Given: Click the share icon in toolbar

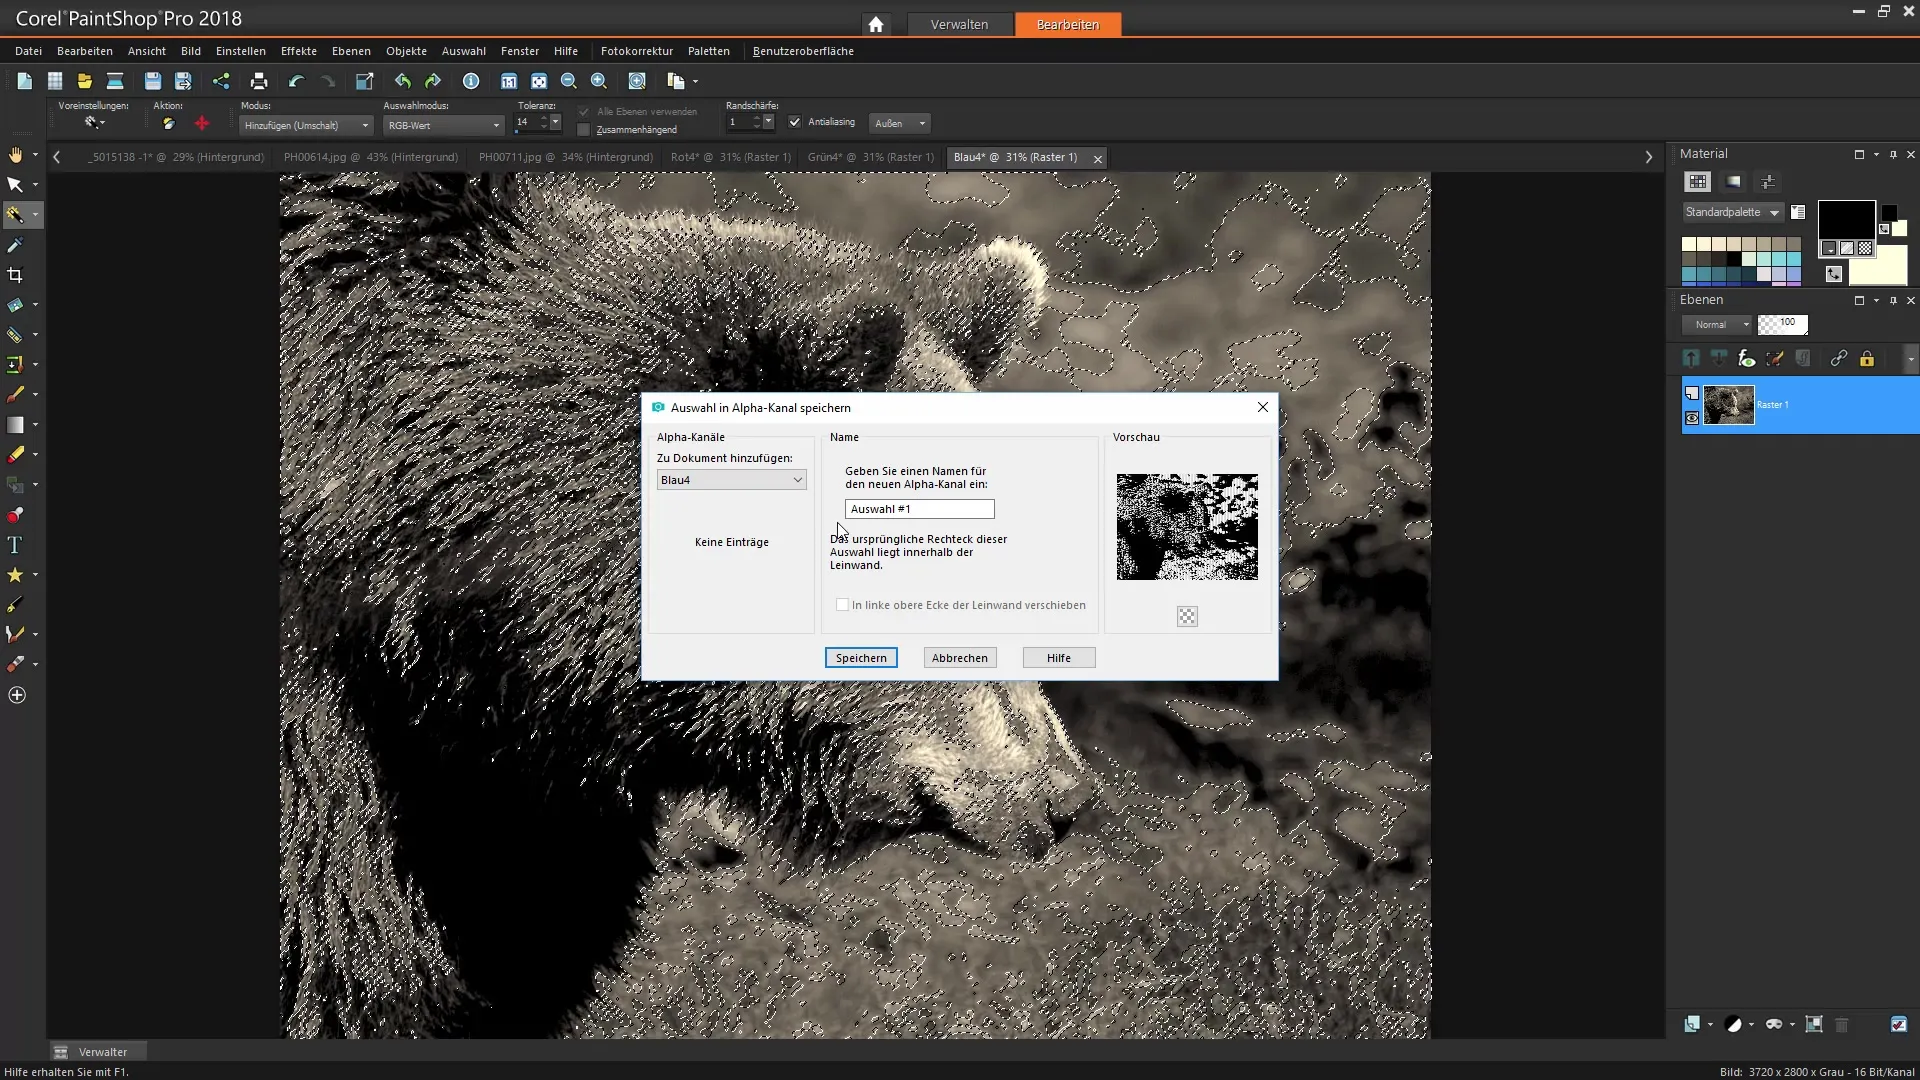Looking at the screenshot, I should (x=221, y=81).
